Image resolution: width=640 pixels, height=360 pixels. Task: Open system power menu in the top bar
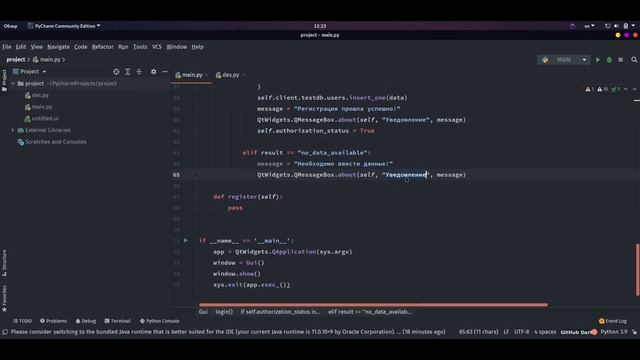coord(628,26)
